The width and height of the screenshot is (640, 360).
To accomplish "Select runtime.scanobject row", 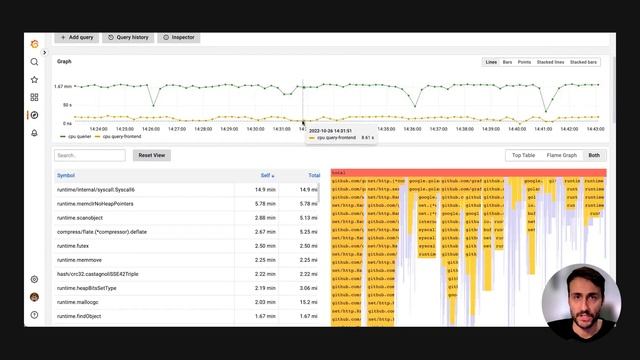I will pyautogui.click(x=186, y=218).
